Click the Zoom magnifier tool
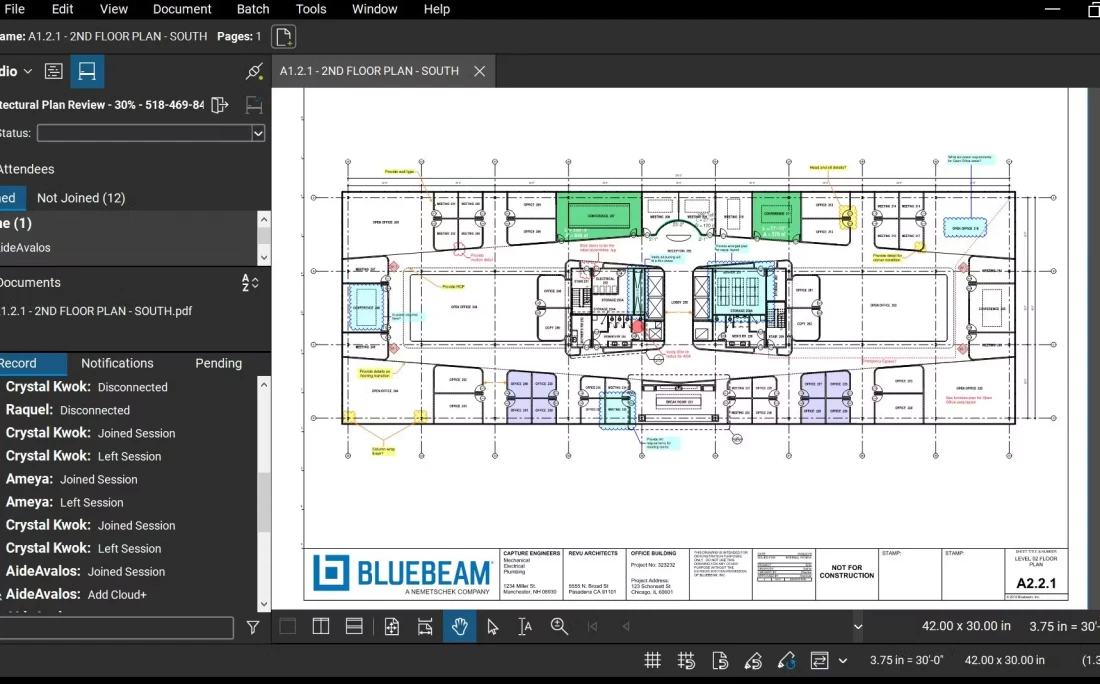Viewport: 1100px width, 684px height. pos(559,627)
